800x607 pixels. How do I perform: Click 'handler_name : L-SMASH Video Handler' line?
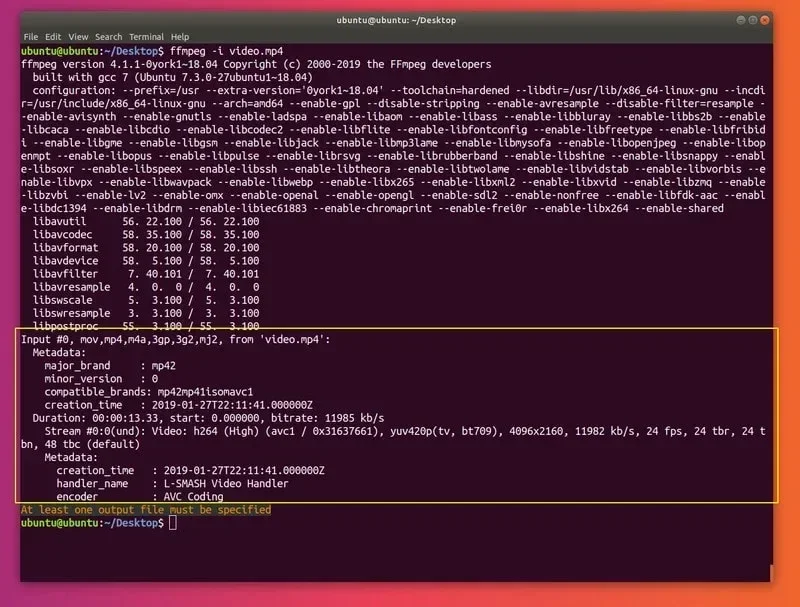[x=172, y=484]
